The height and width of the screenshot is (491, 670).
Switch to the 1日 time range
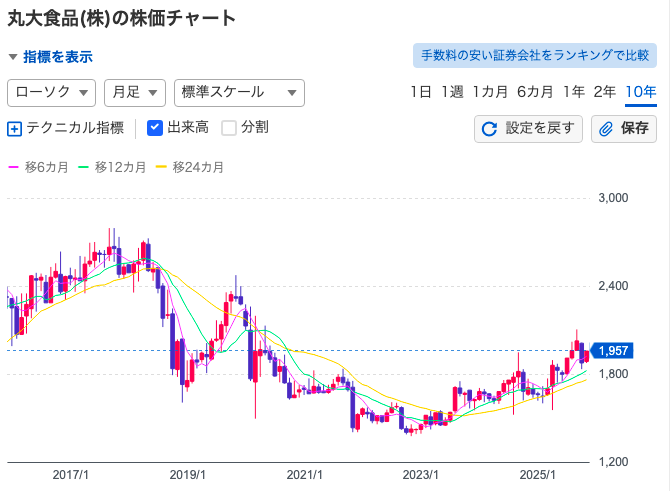coord(421,92)
